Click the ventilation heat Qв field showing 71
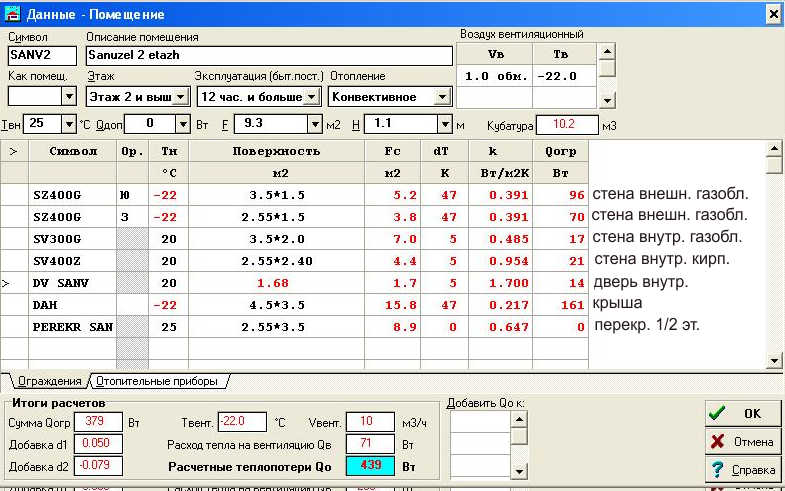The height and width of the screenshot is (491, 785). coord(370,443)
